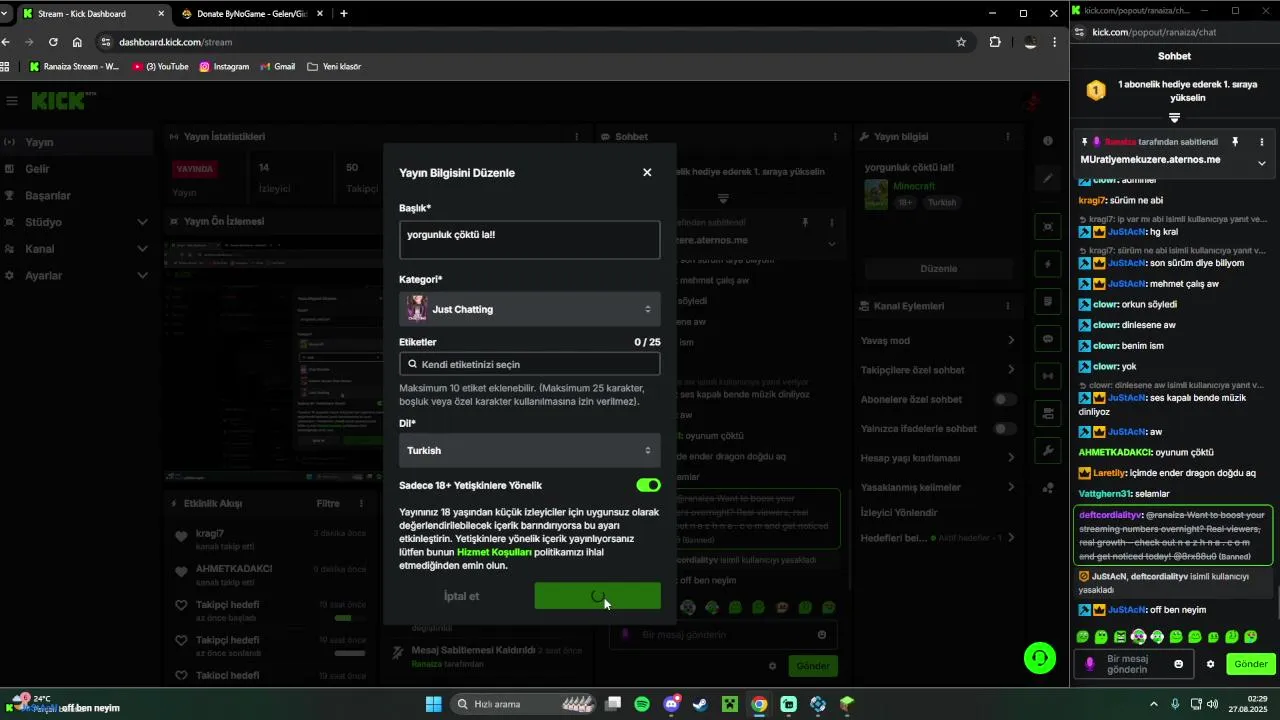Click the Minecraft category link in Yayın bilgisi
Screen dimensions: 1280x720
(913, 187)
